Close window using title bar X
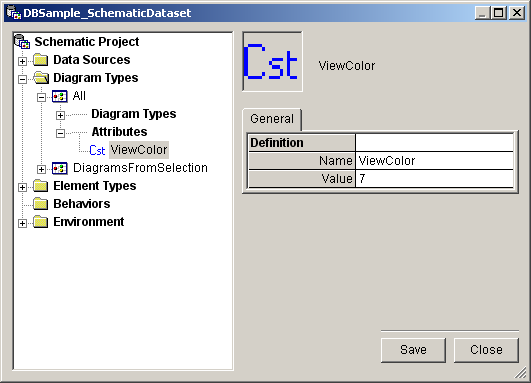The image size is (531, 383). [517, 13]
